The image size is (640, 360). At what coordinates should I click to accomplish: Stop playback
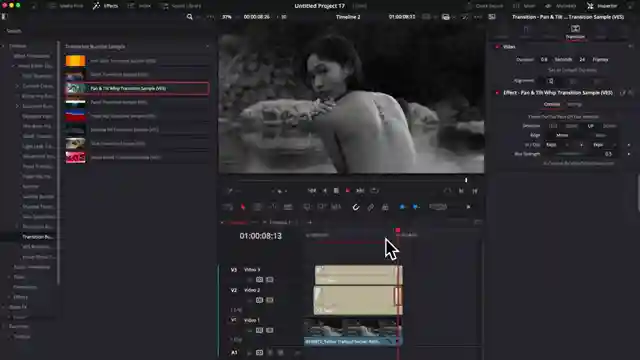pyautogui.click(x=336, y=191)
